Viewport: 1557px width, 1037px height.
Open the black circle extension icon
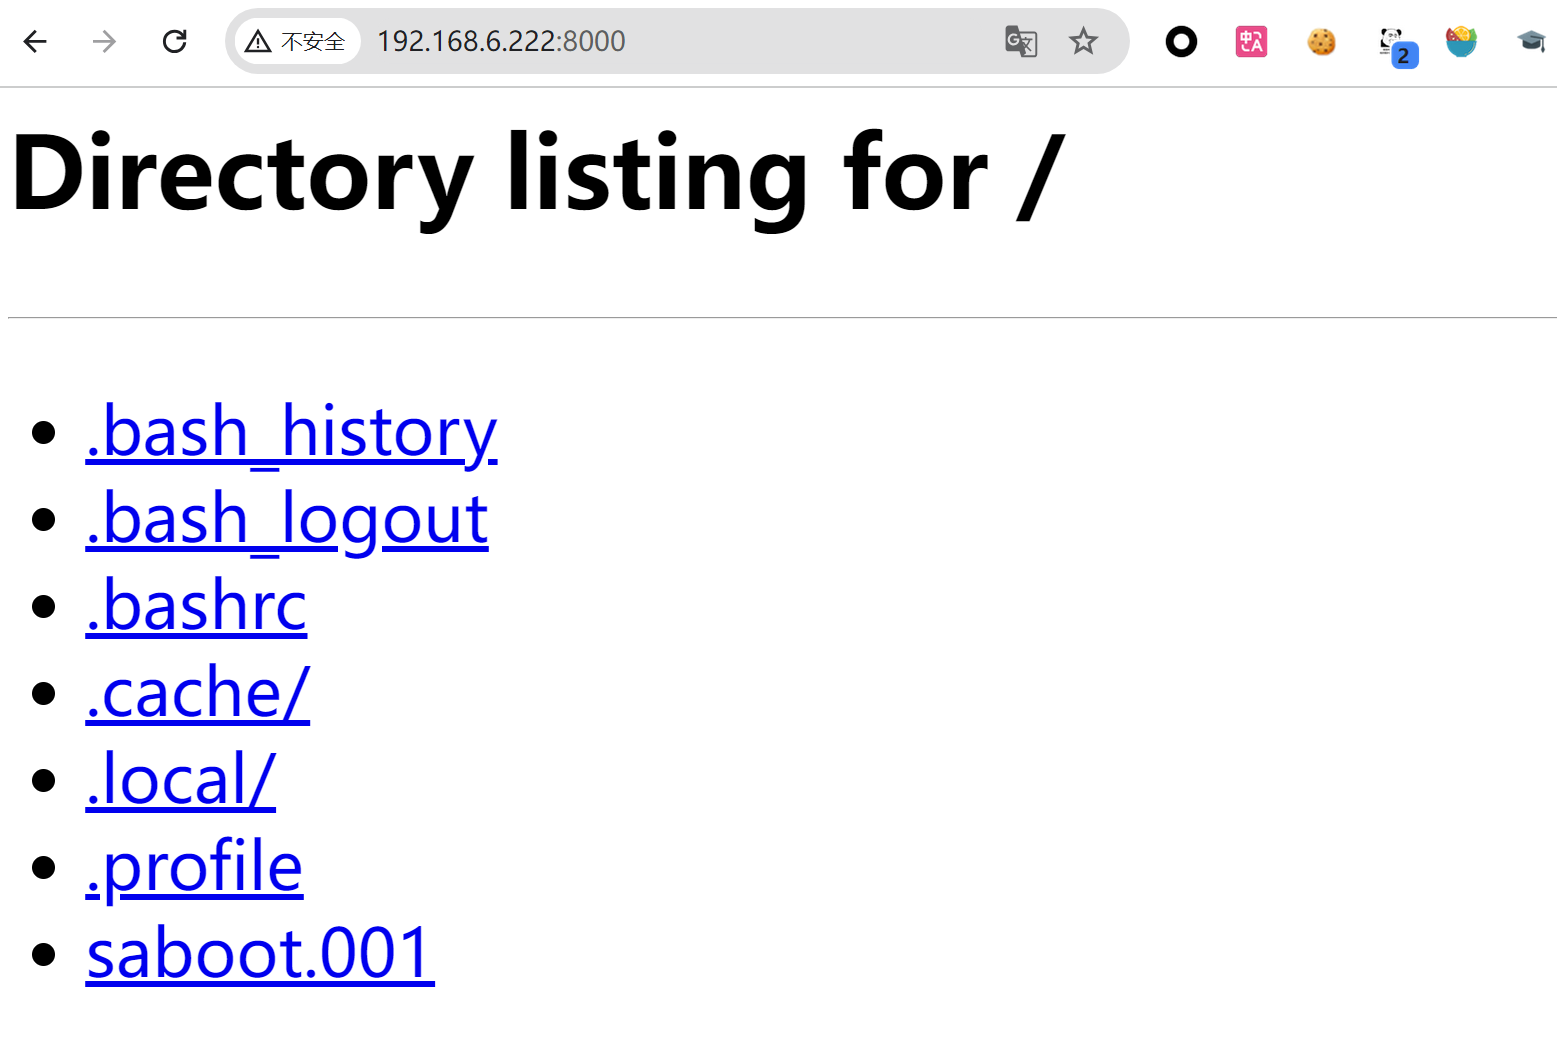click(1181, 41)
